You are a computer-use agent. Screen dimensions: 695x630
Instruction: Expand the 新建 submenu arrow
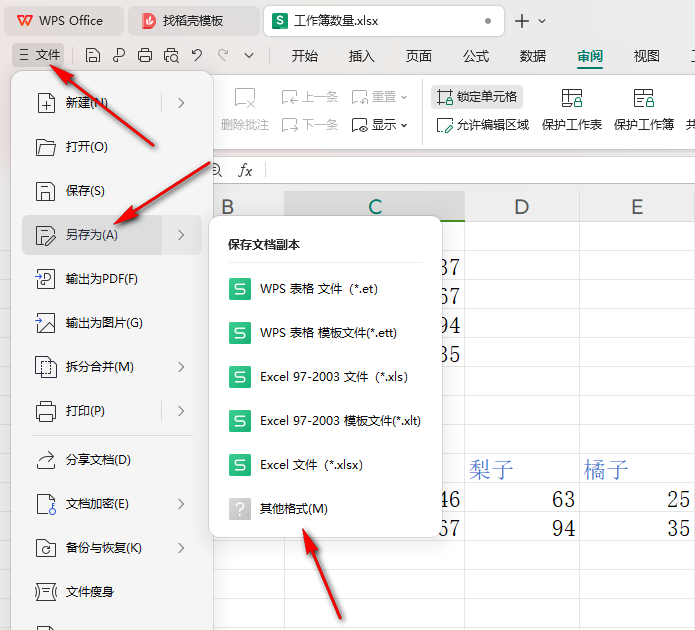pyautogui.click(x=181, y=103)
